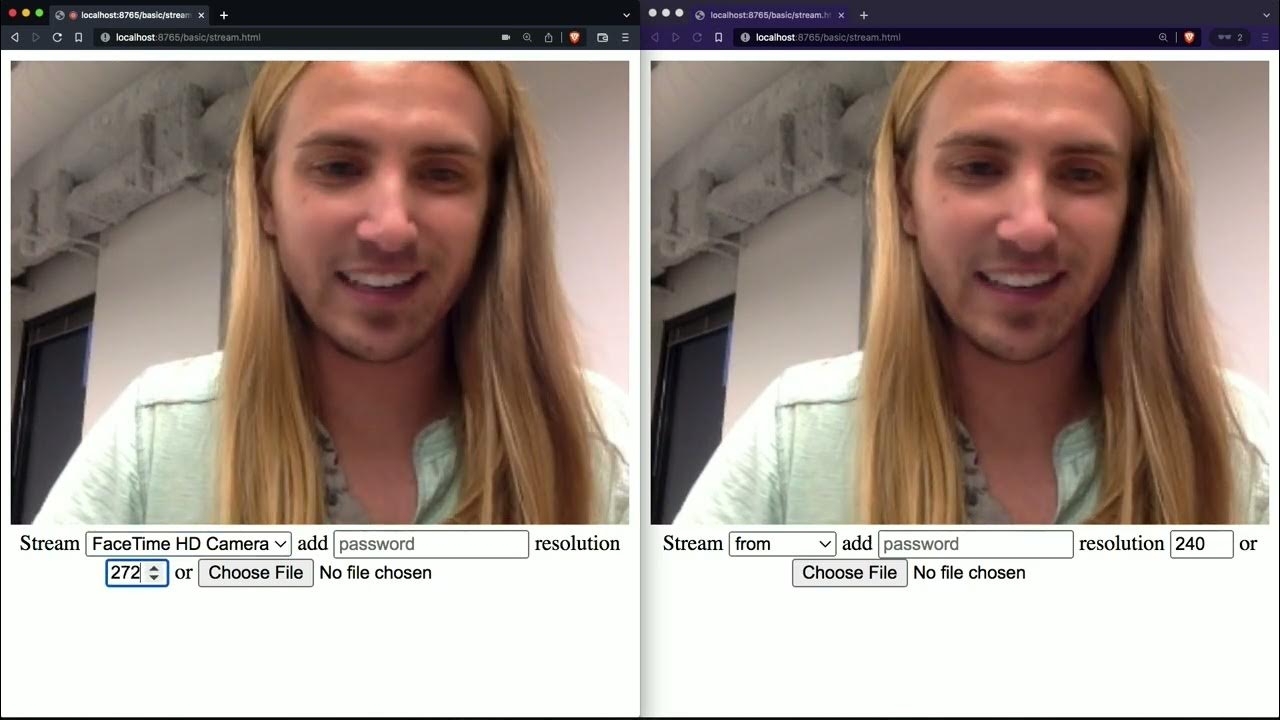Open camera permission indicator in left address bar

tap(506, 37)
